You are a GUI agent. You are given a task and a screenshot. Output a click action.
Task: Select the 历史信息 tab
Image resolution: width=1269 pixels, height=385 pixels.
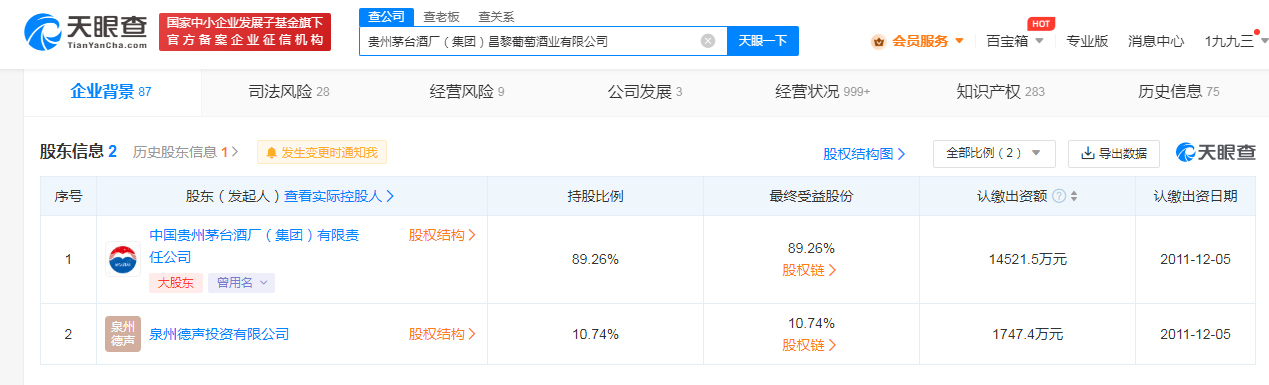[x=1178, y=92]
